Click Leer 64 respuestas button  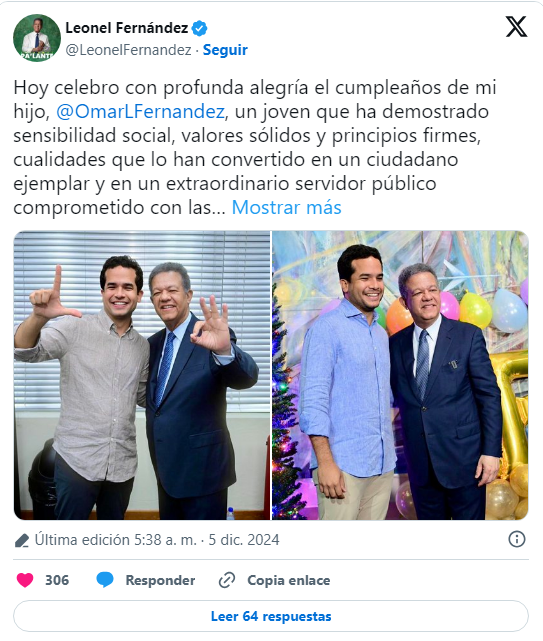click(271, 616)
